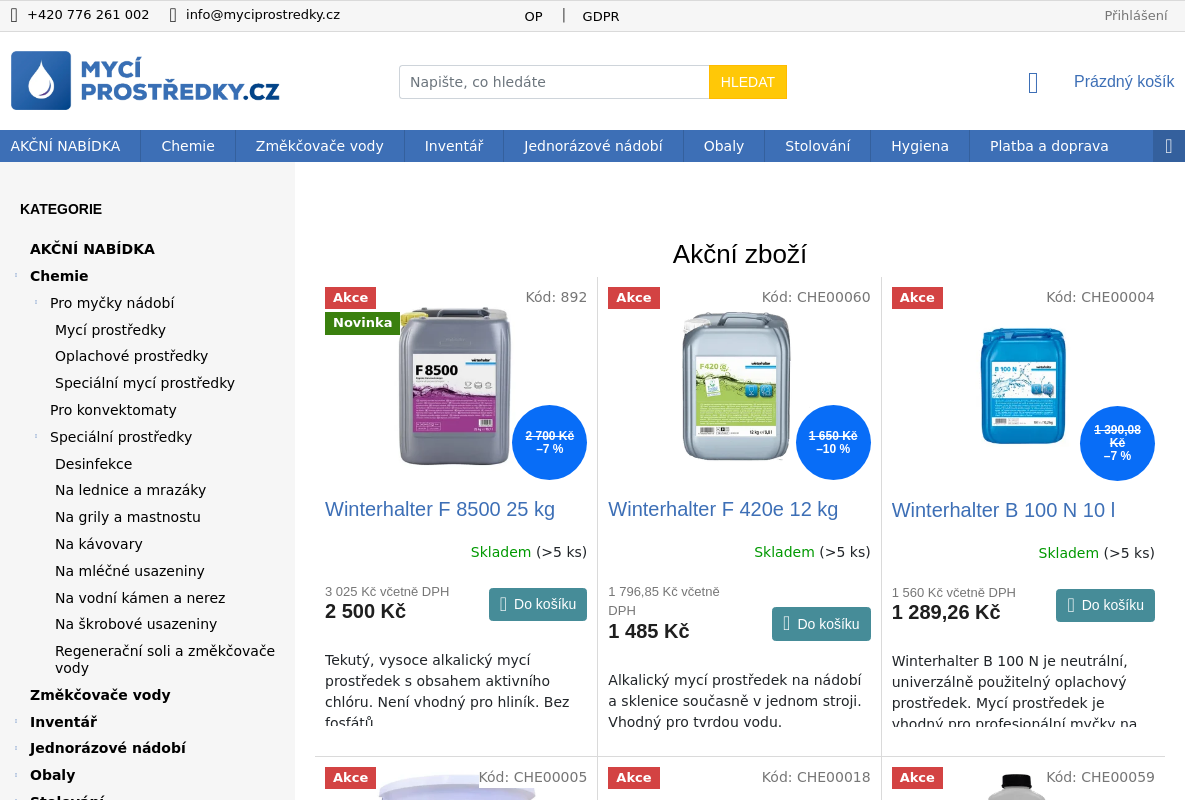The height and width of the screenshot is (800, 1200).
Task: Select Na grily a mastnostu category
Action: point(128,517)
